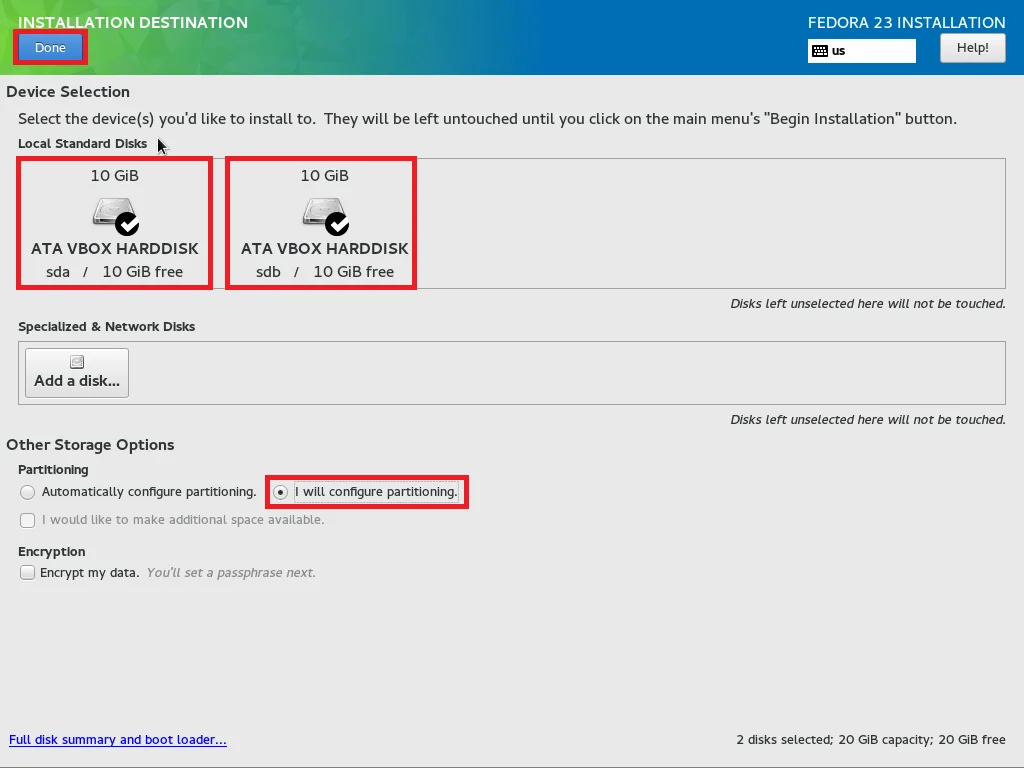Viewport: 1024px width, 768px height.
Task: Choose I will configure partitioning radio
Action: pyautogui.click(x=280, y=492)
